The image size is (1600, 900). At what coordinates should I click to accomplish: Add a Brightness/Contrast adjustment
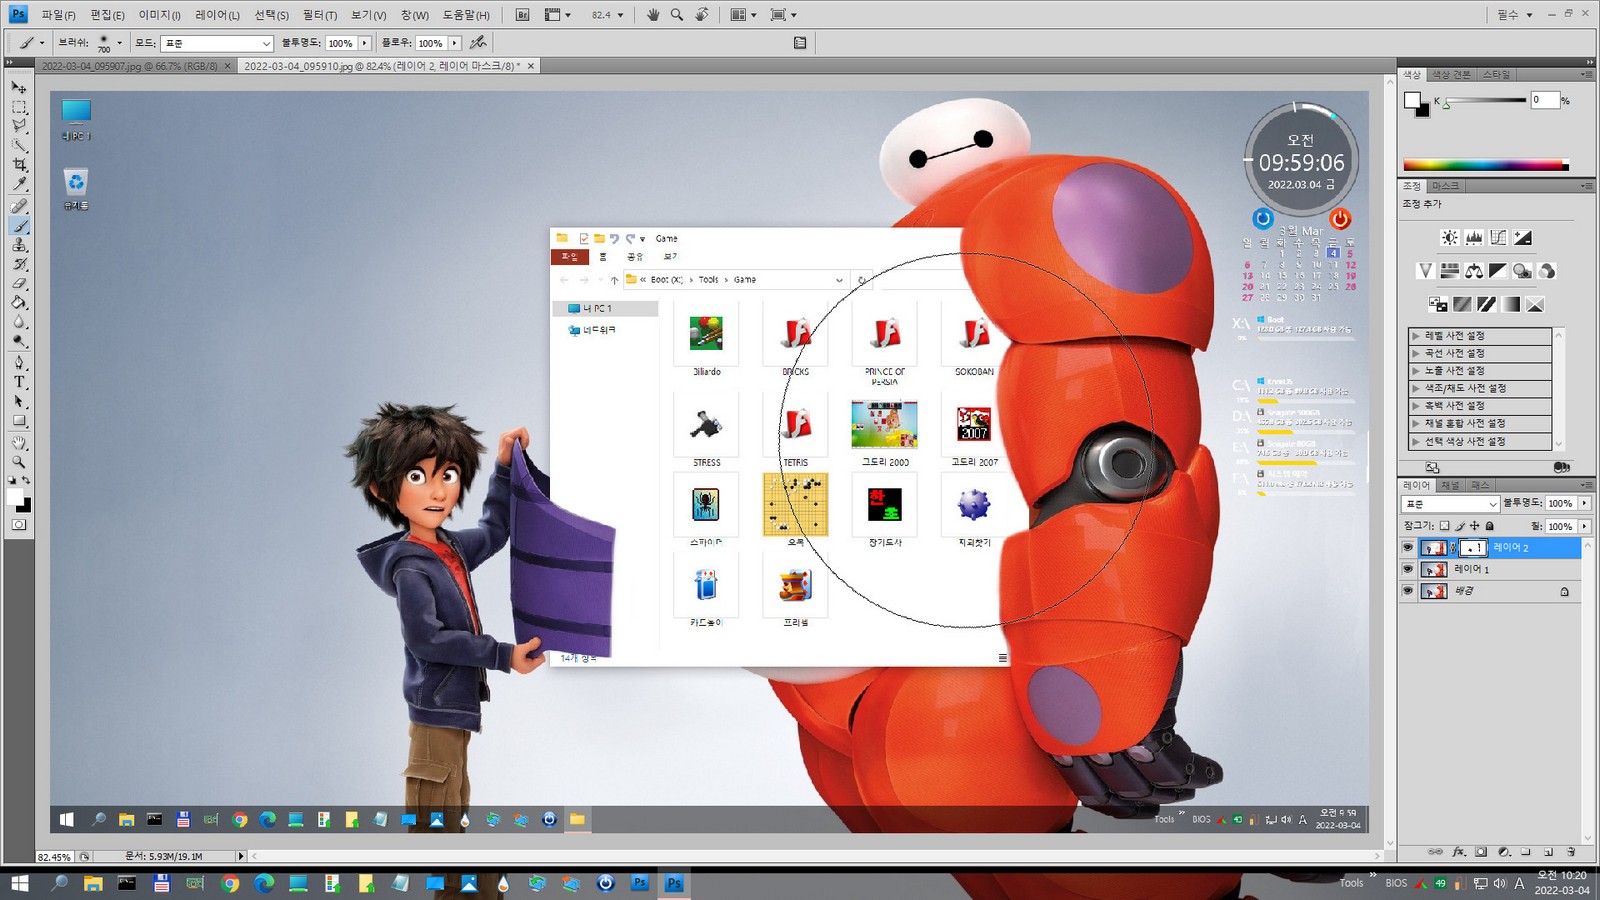[1449, 238]
